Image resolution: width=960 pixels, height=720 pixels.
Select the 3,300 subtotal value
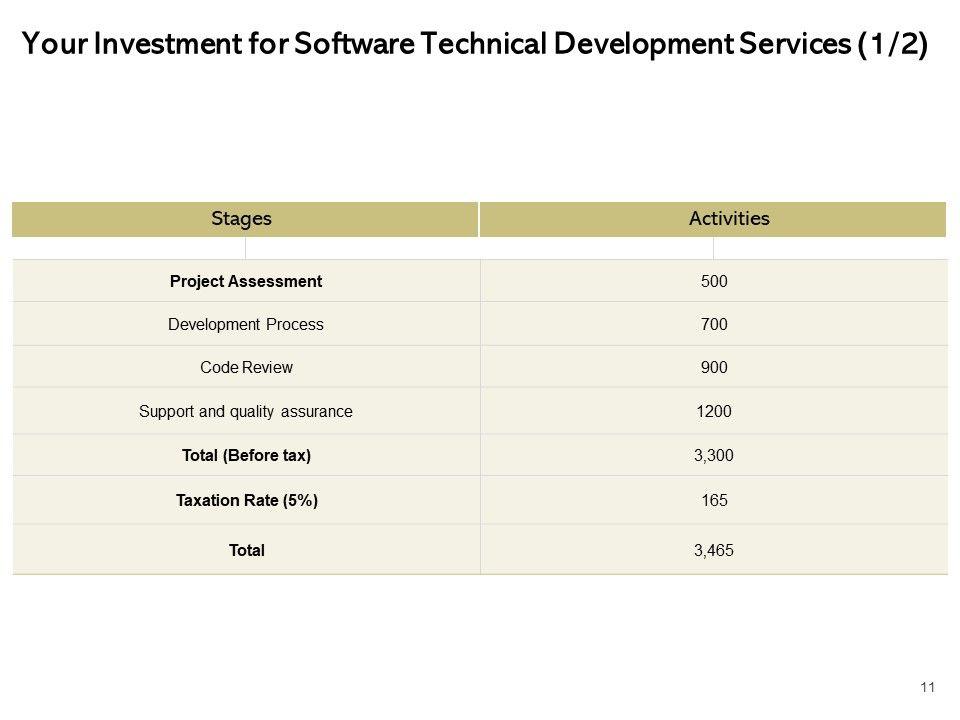(714, 455)
